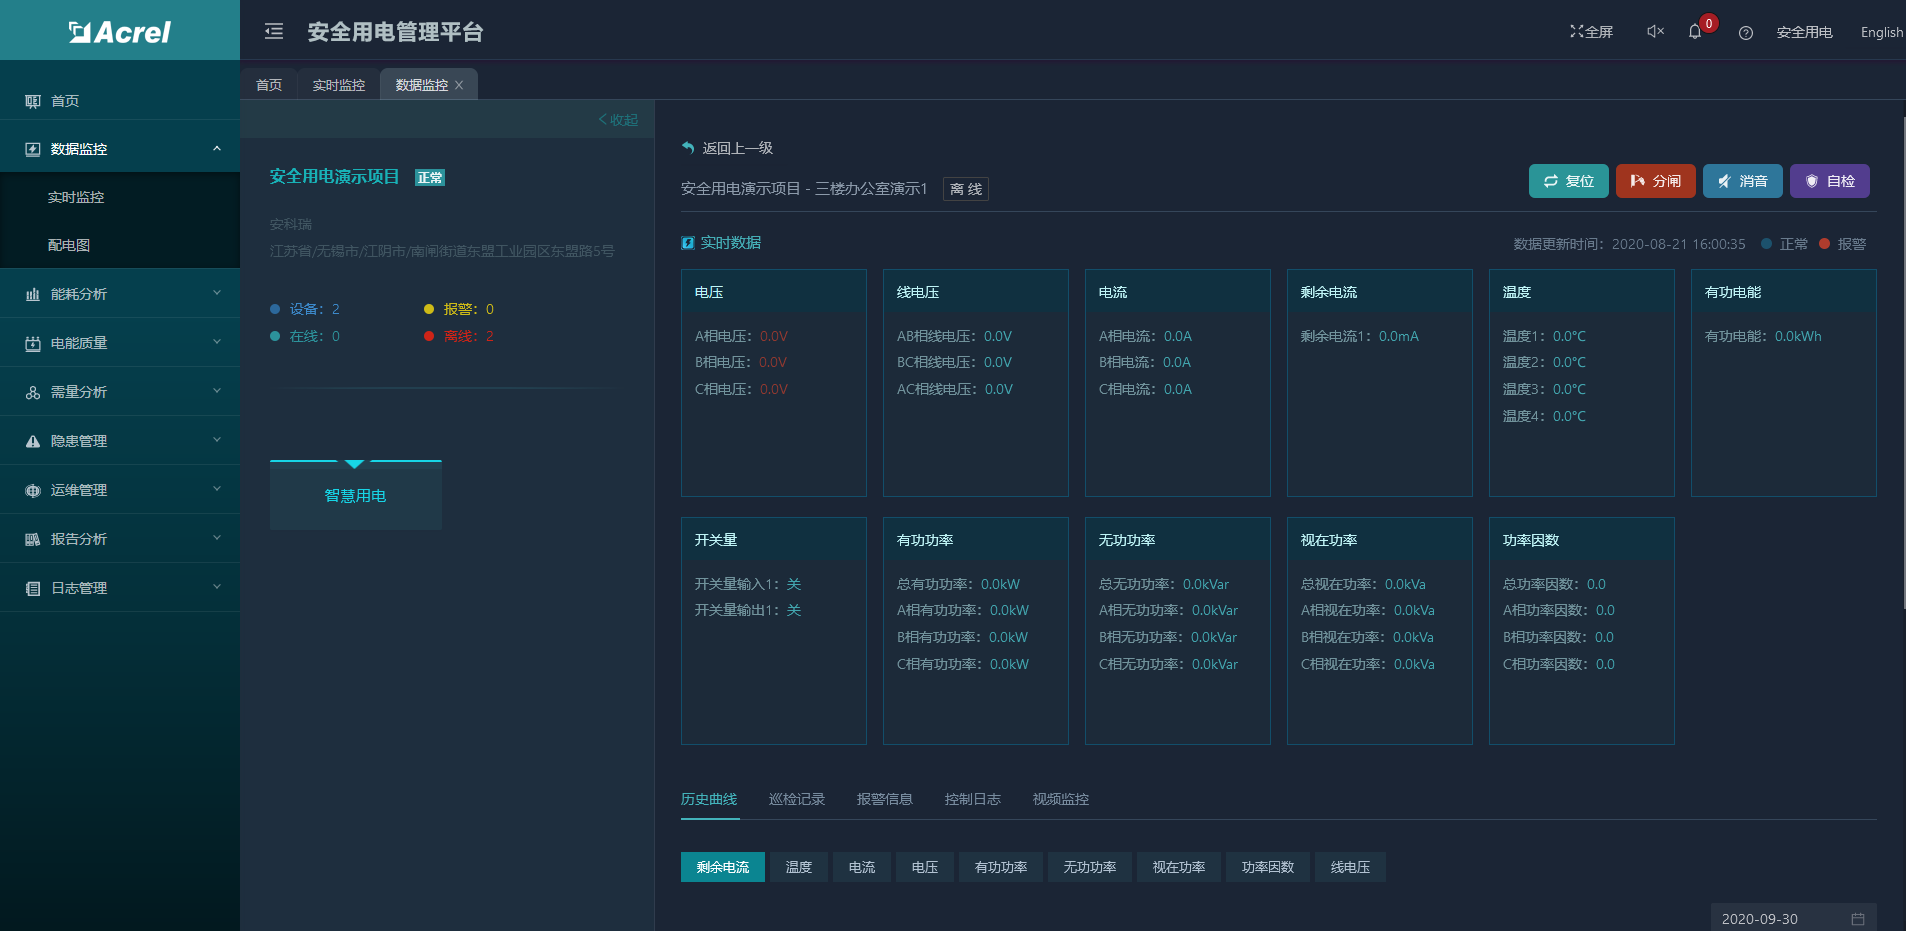
Task: Click the help question mark icon
Action: (1746, 33)
